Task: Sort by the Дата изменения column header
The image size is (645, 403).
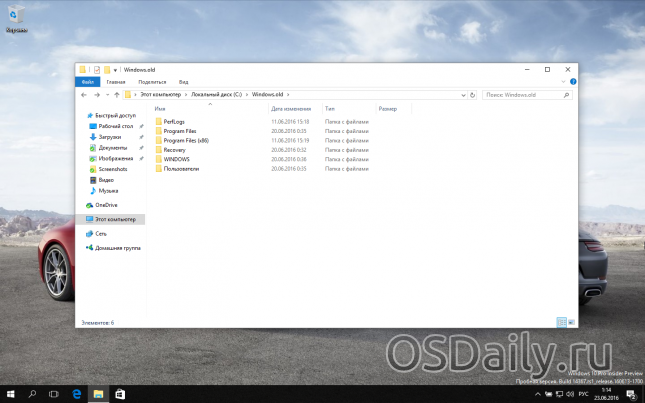Action: [x=291, y=108]
